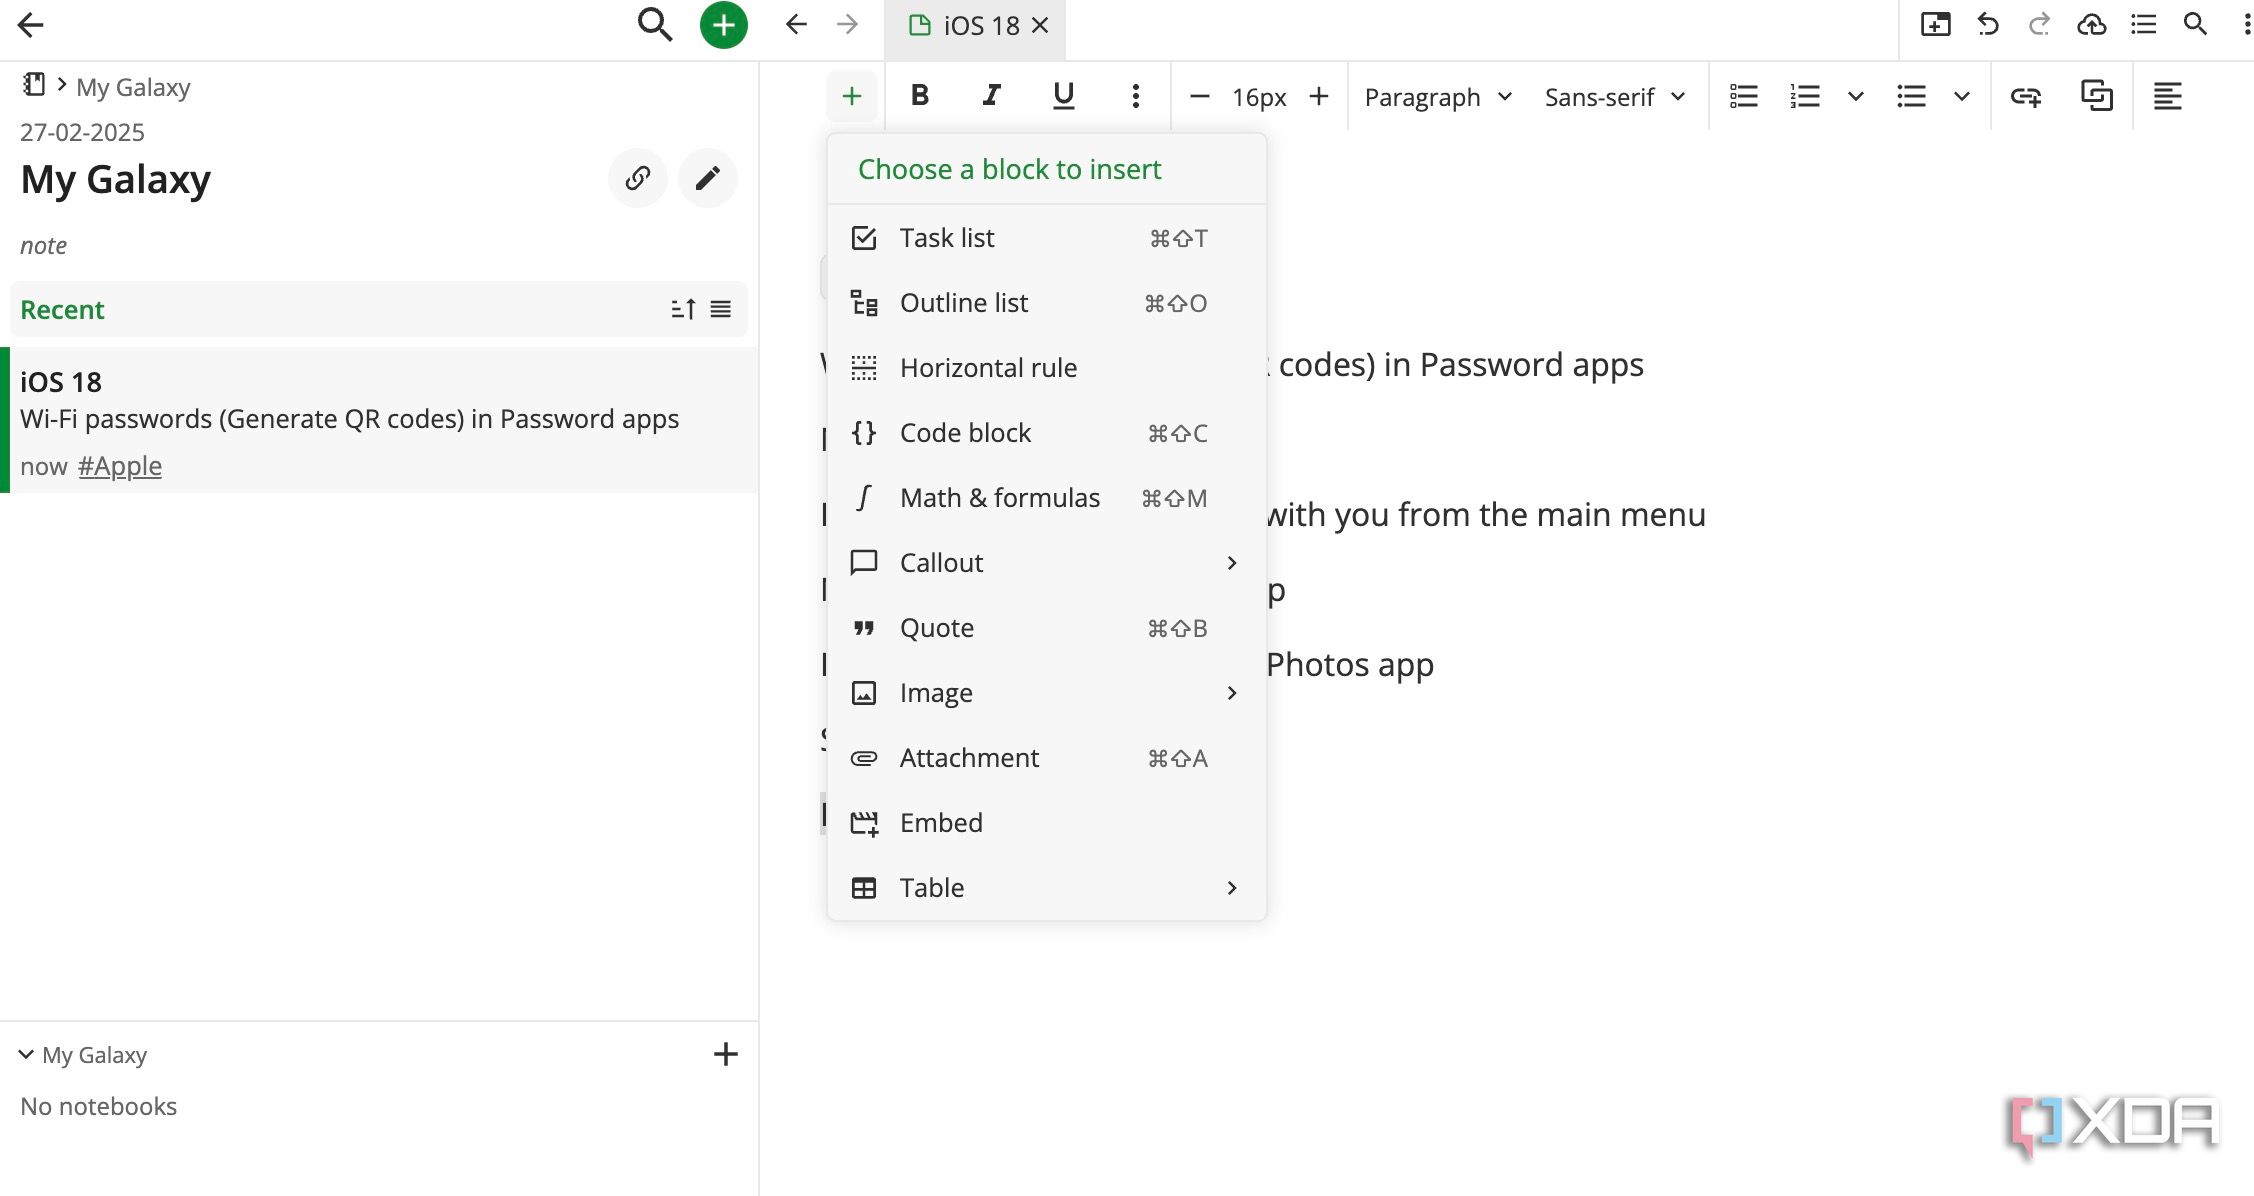Toggle the insert block plus button
2254x1196 pixels.
pos(852,96)
